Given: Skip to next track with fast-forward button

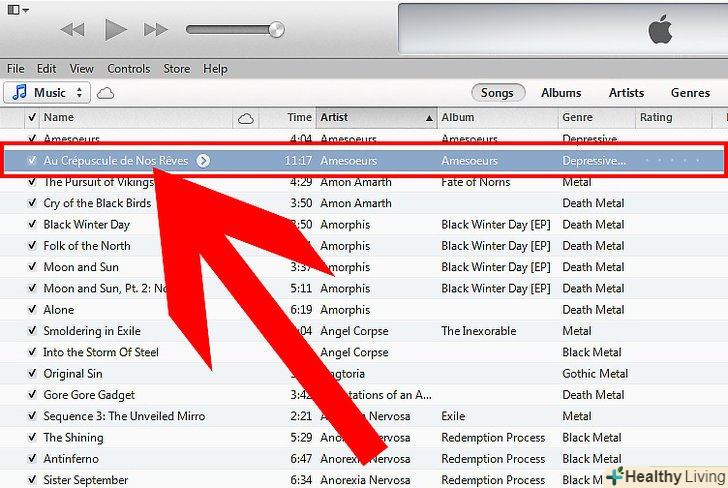Looking at the screenshot, I should click(x=155, y=30).
